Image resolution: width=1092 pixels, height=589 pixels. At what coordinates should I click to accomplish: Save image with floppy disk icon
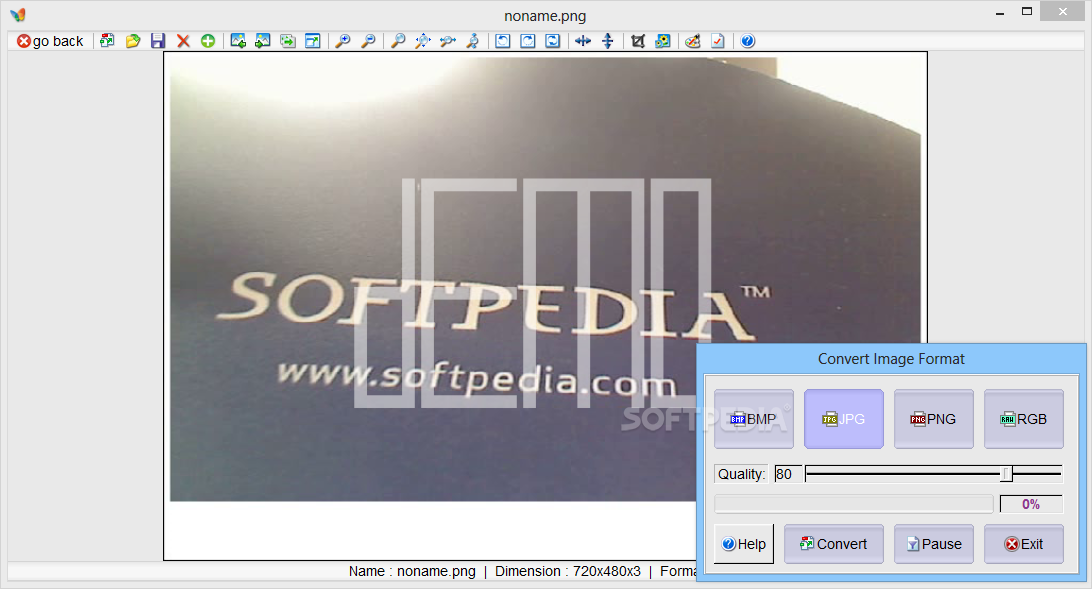tap(158, 41)
